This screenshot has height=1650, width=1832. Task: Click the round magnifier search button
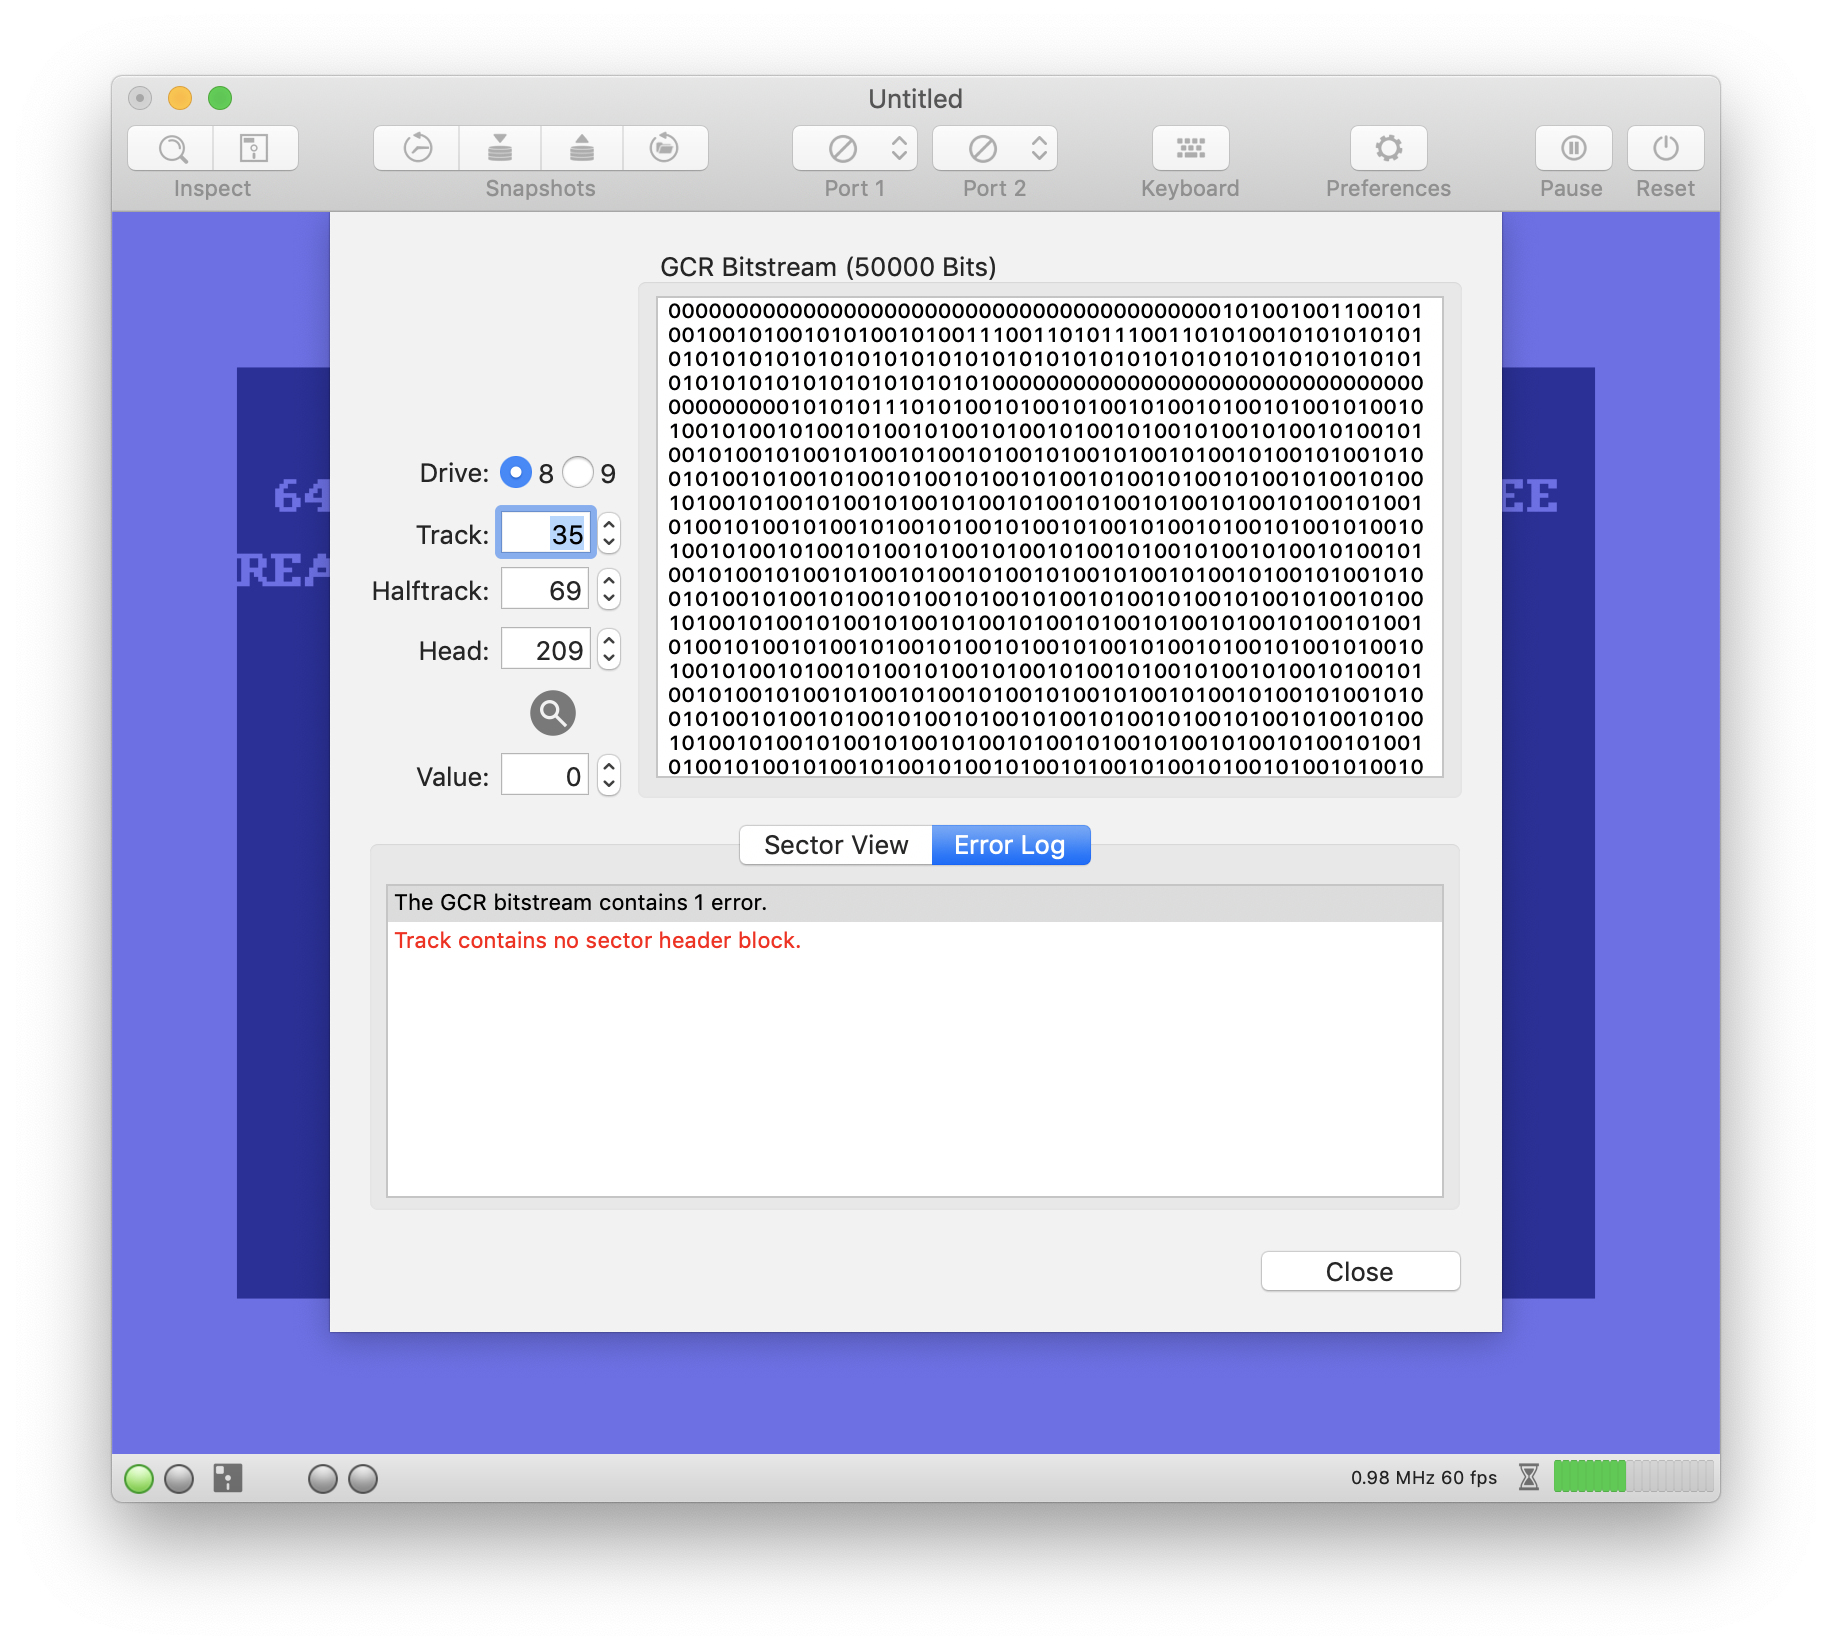pyautogui.click(x=553, y=713)
